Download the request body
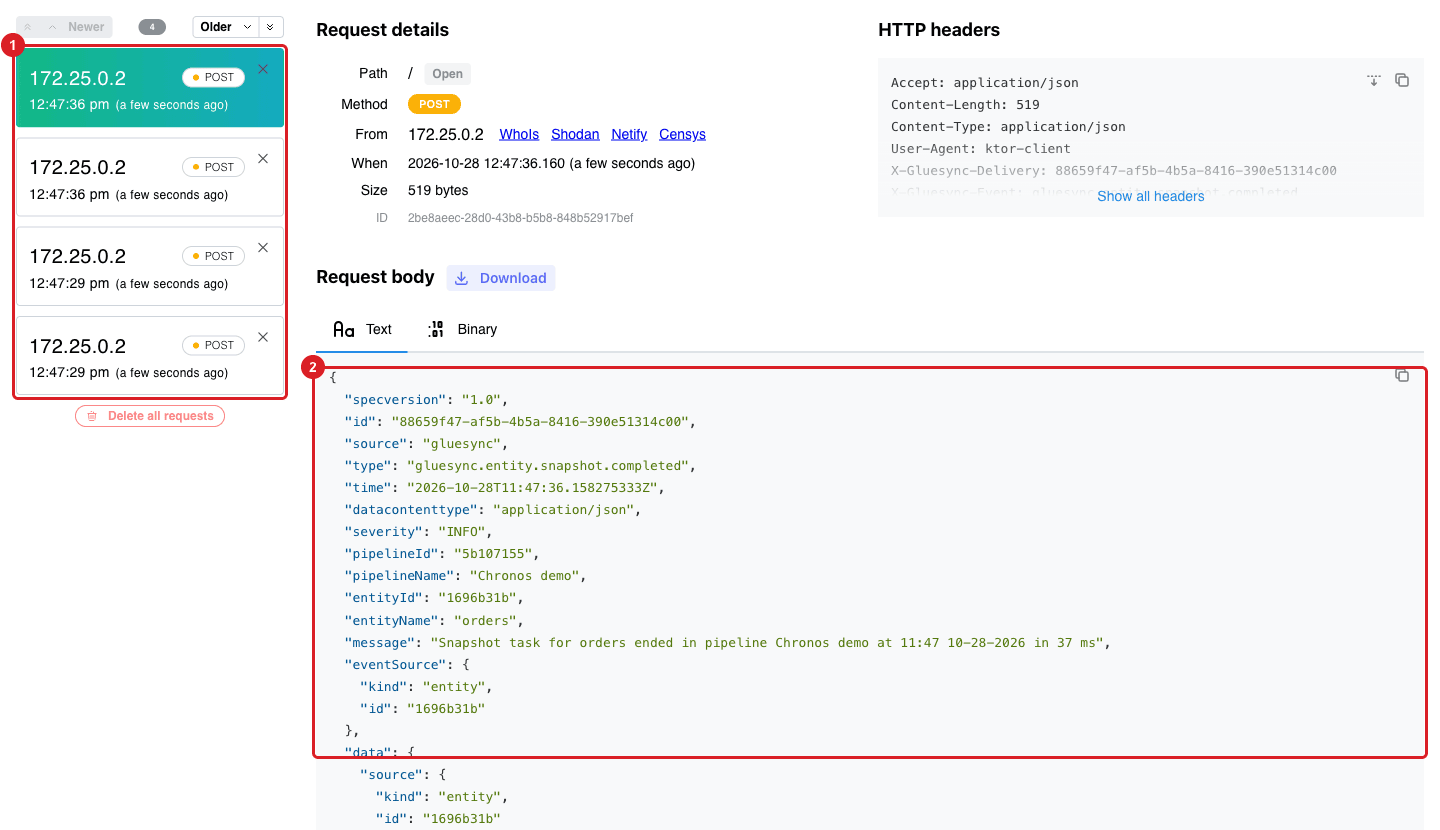The height and width of the screenshot is (830, 1440). [x=500, y=278]
